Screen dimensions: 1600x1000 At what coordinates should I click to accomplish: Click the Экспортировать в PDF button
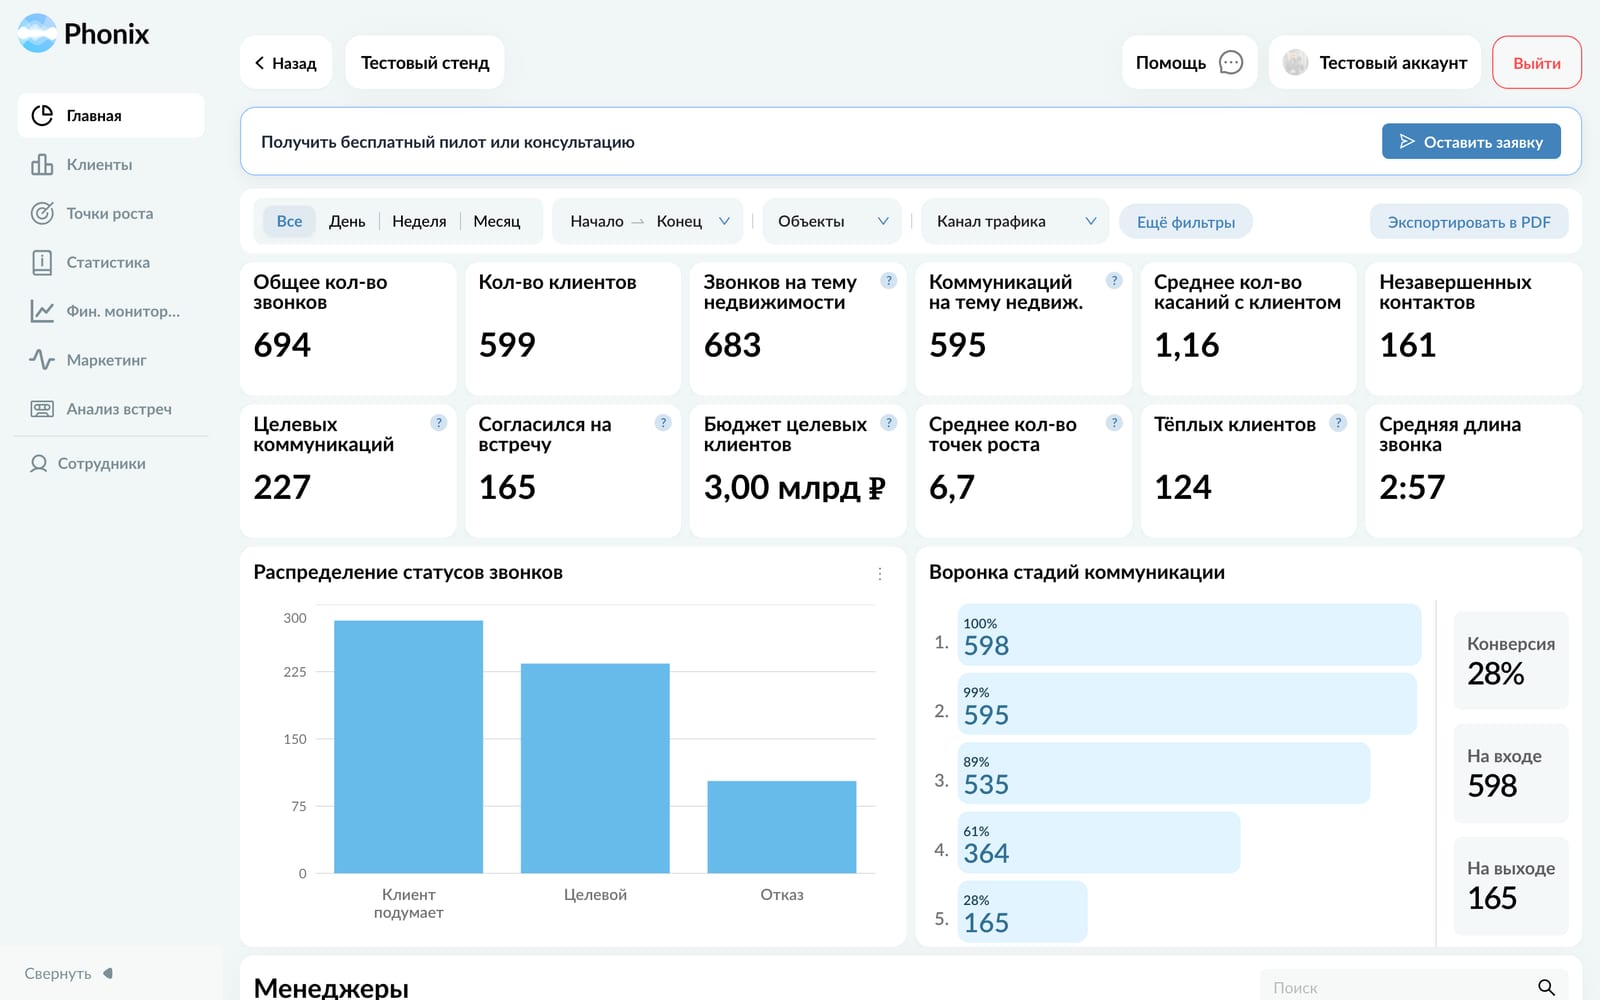[x=1468, y=222]
